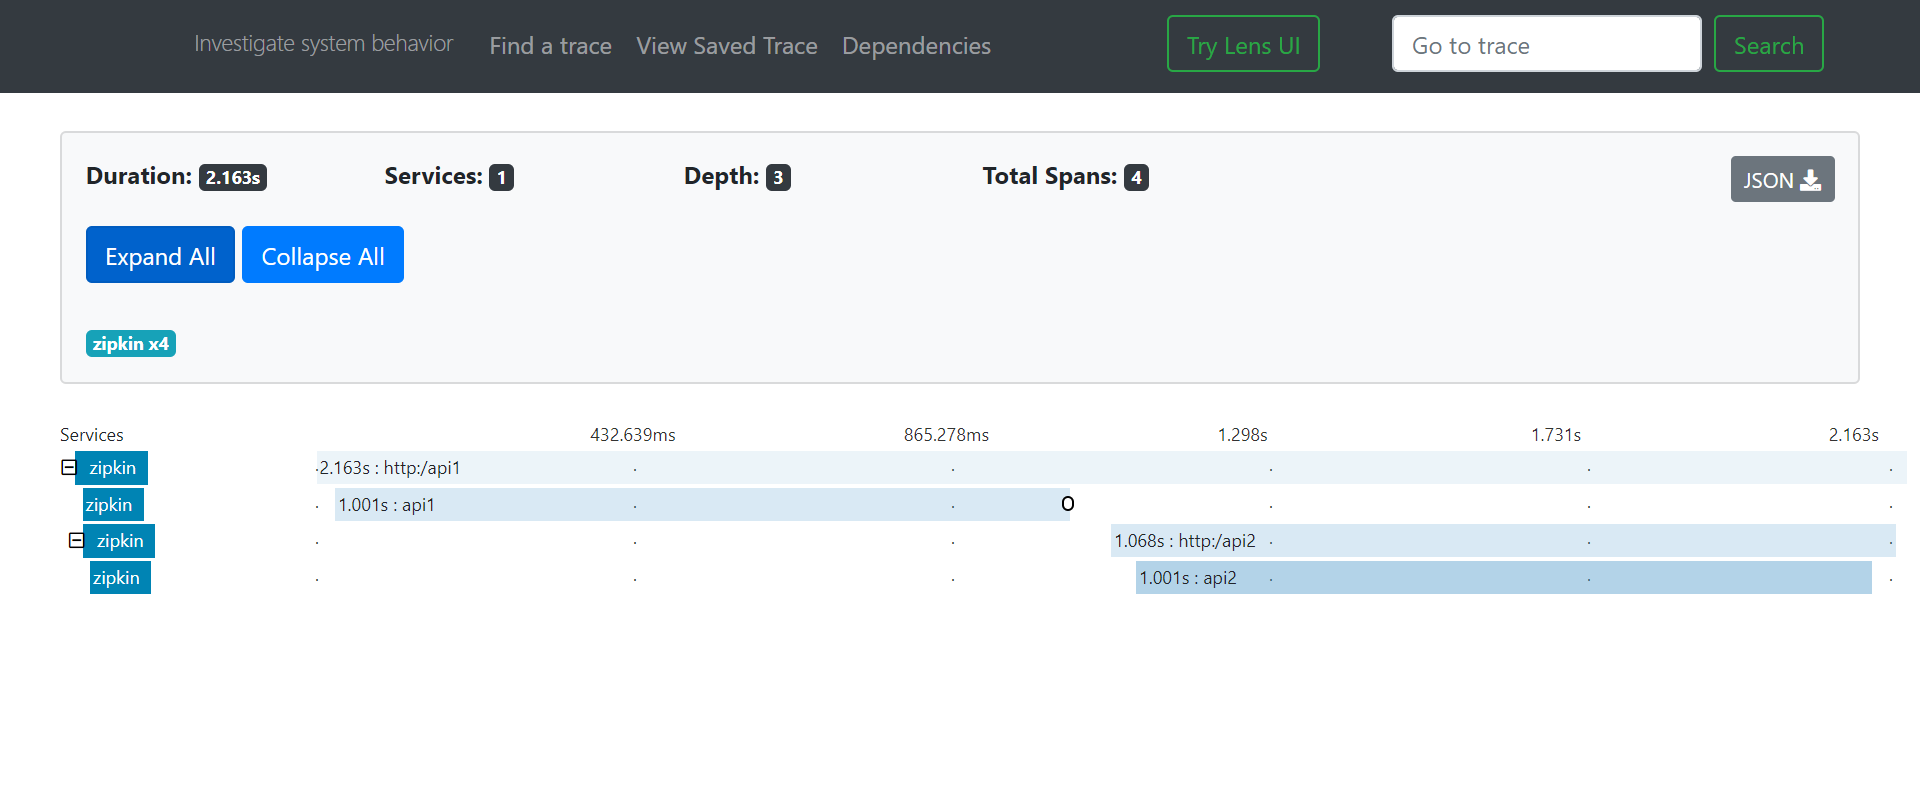The height and width of the screenshot is (787, 1920).
Task: Click the Expand All button
Action: (x=160, y=255)
